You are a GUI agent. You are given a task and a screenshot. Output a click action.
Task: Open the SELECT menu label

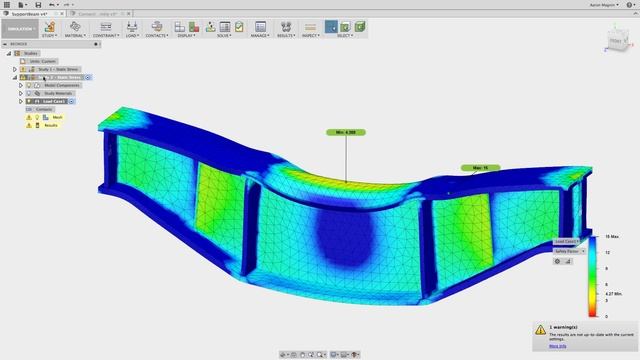click(x=345, y=36)
